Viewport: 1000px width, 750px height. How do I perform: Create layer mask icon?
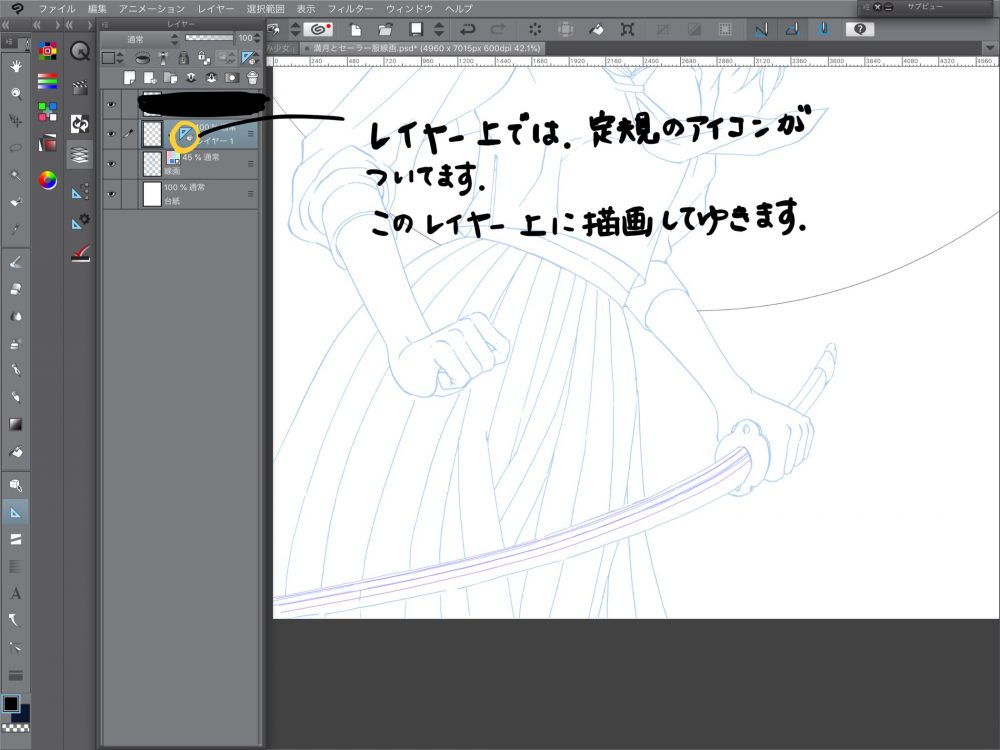232,78
